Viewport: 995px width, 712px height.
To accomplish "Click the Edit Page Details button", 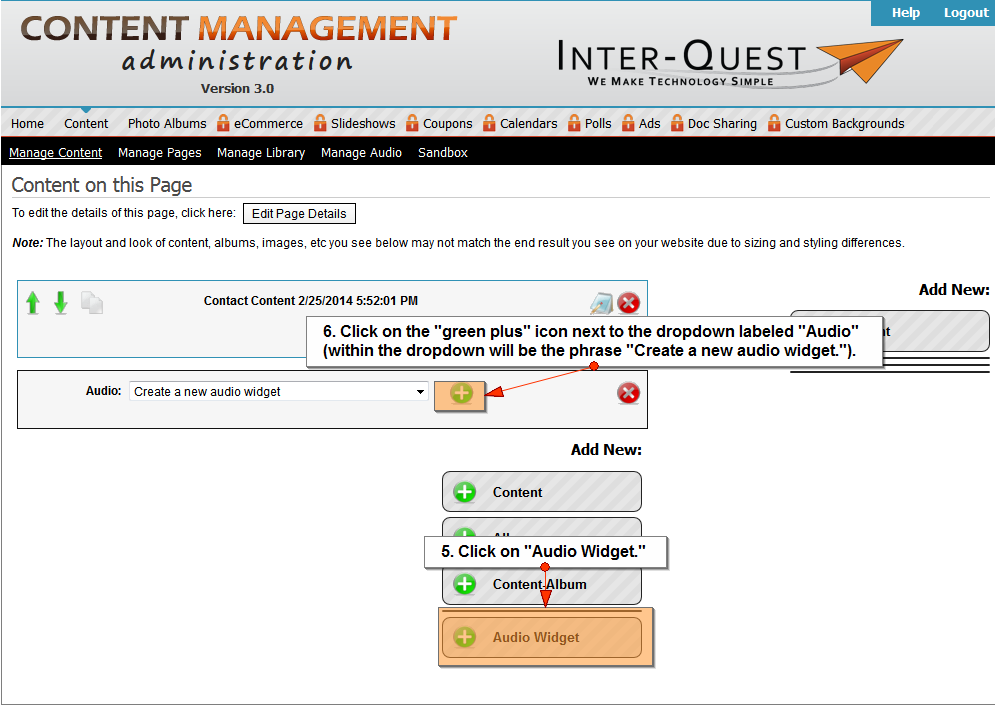I will (299, 214).
